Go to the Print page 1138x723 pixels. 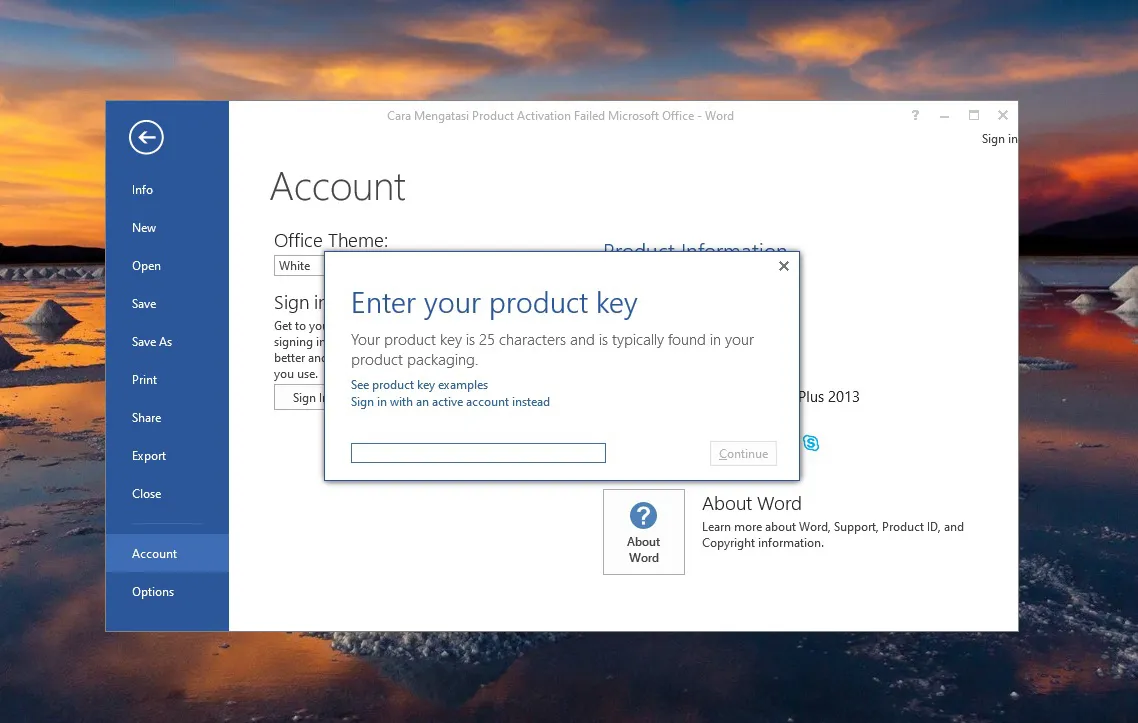point(145,380)
